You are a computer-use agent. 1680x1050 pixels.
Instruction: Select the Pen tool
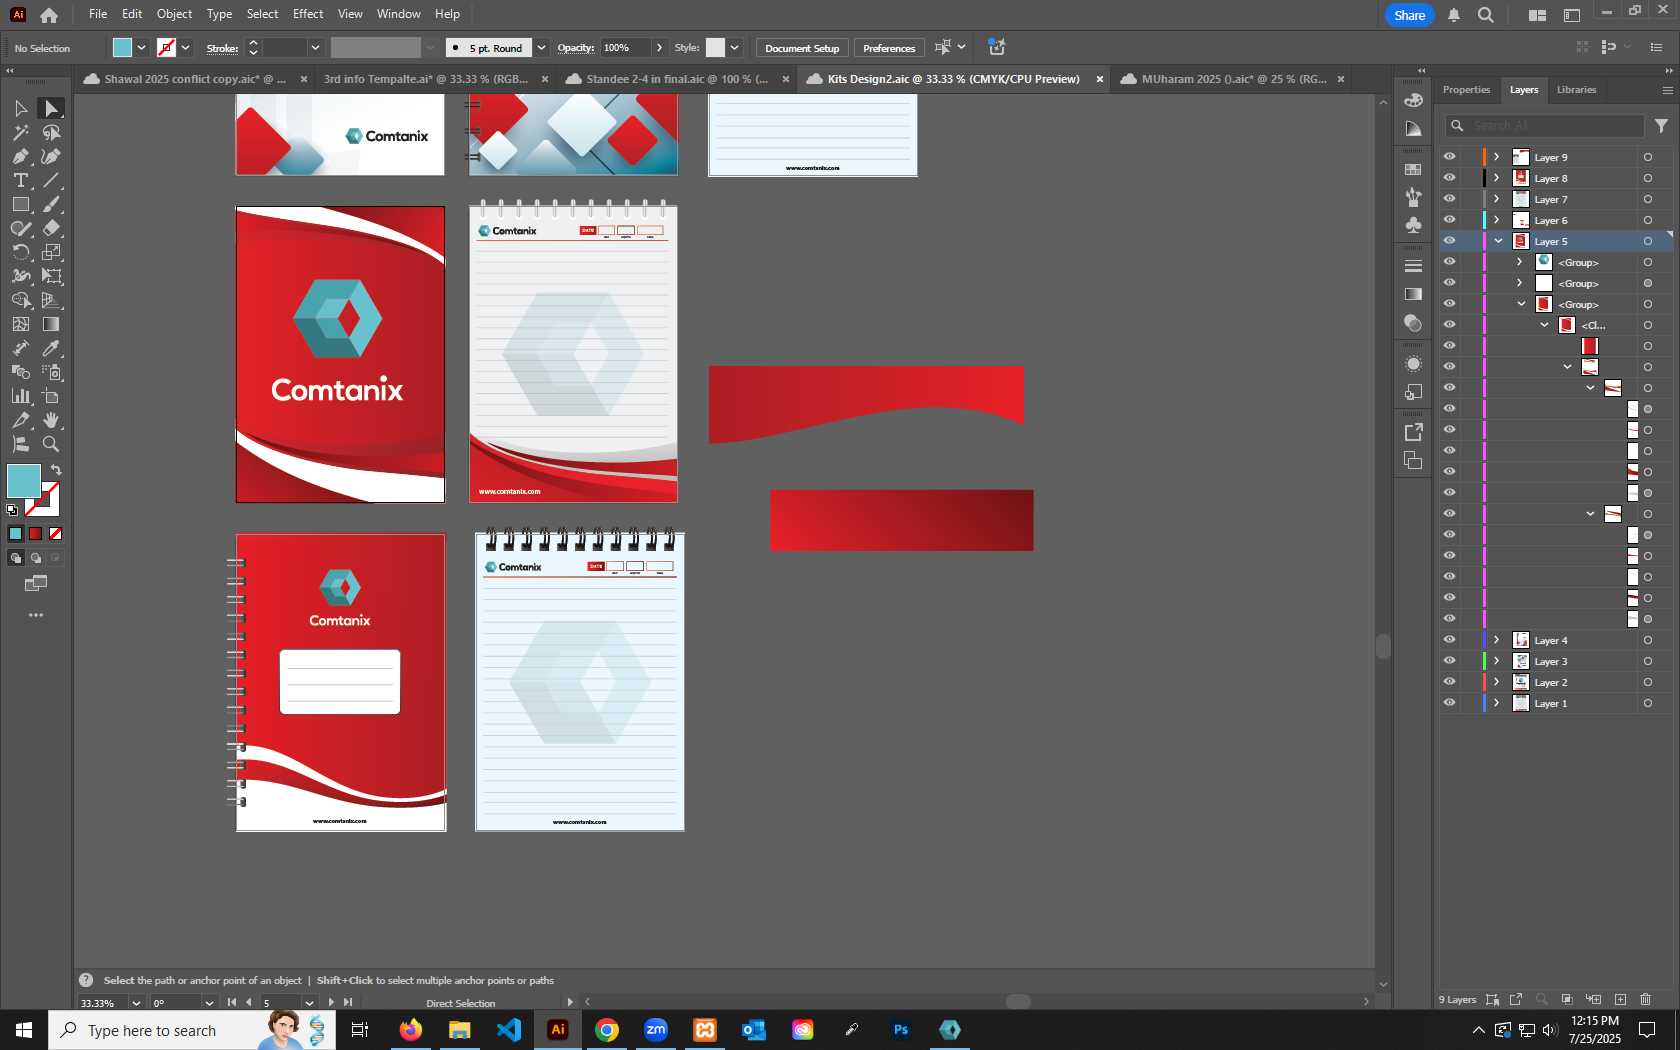click(x=20, y=156)
